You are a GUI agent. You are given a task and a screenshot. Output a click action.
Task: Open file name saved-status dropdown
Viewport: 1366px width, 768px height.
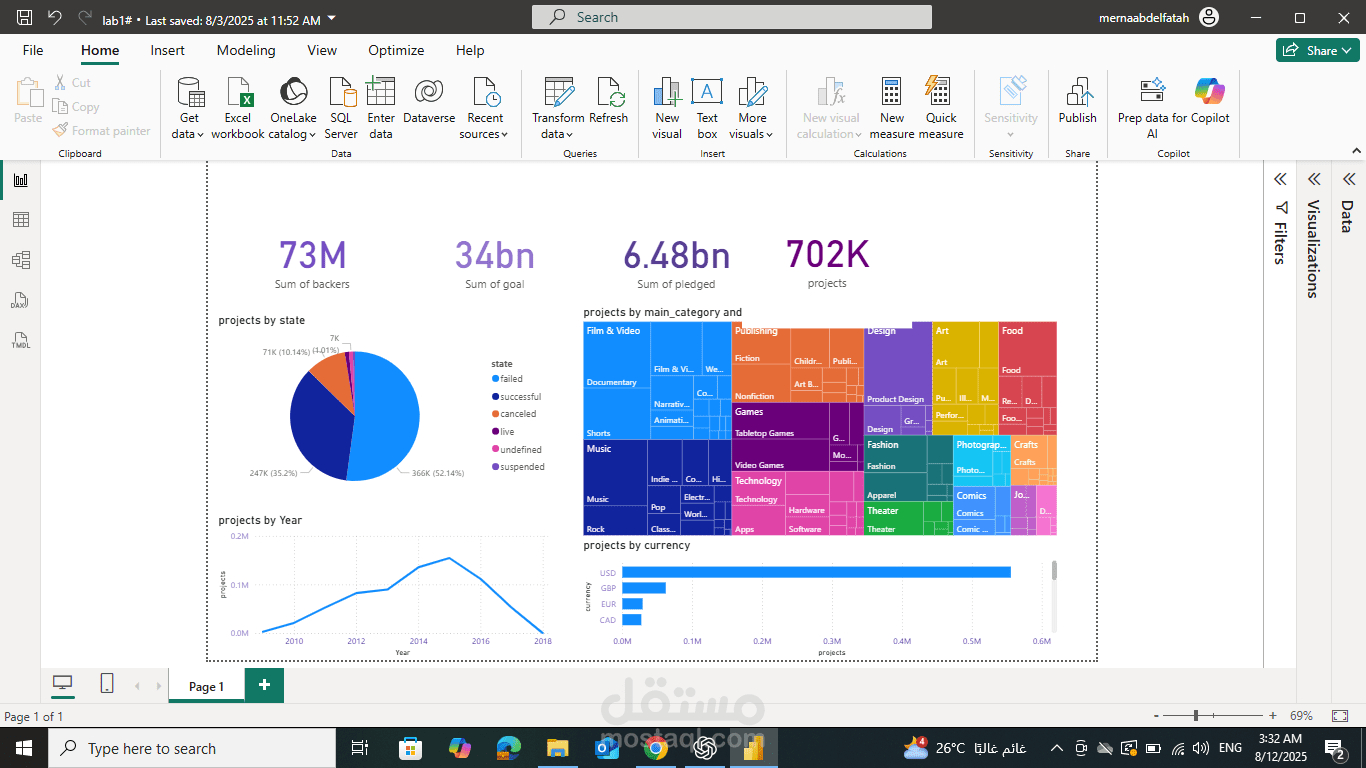(x=332, y=19)
